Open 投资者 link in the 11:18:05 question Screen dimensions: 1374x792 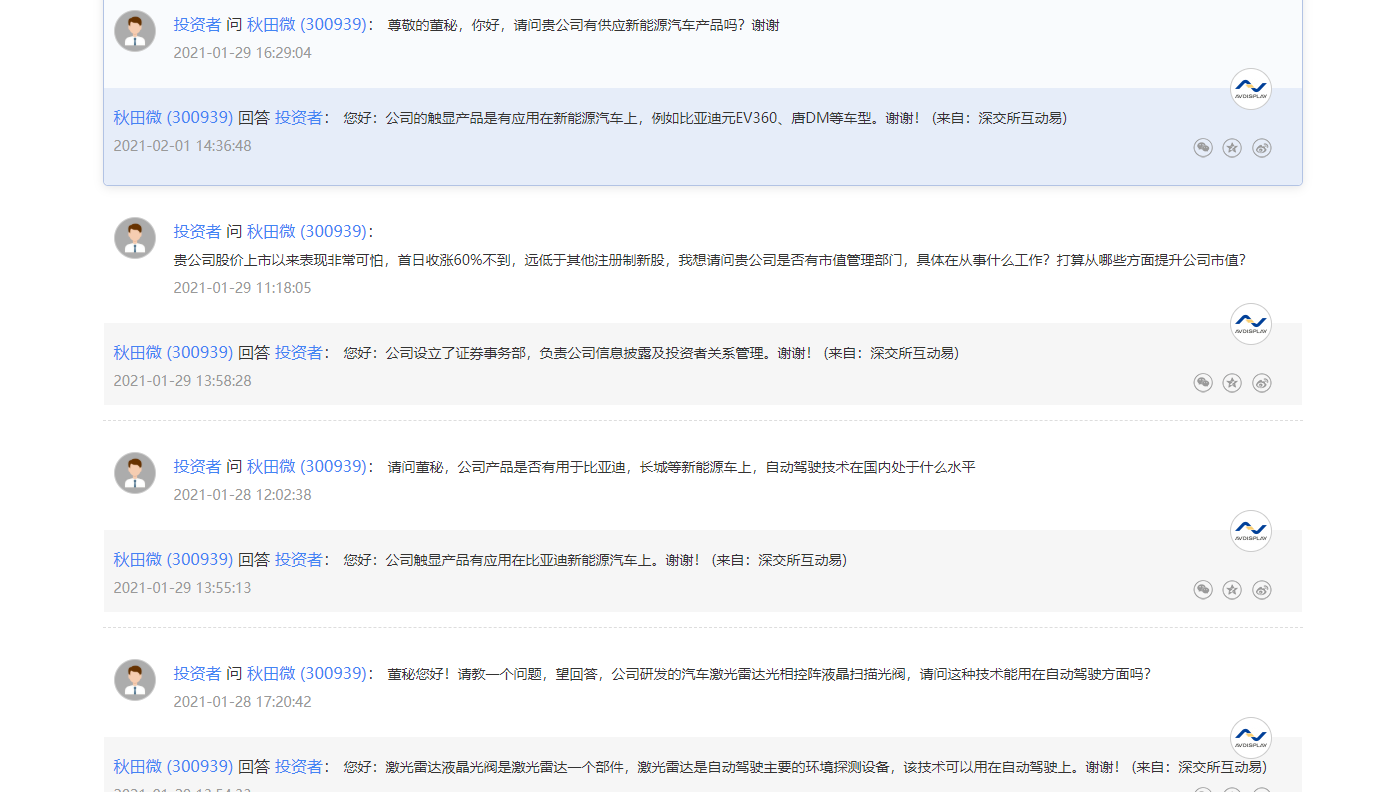tap(197, 232)
